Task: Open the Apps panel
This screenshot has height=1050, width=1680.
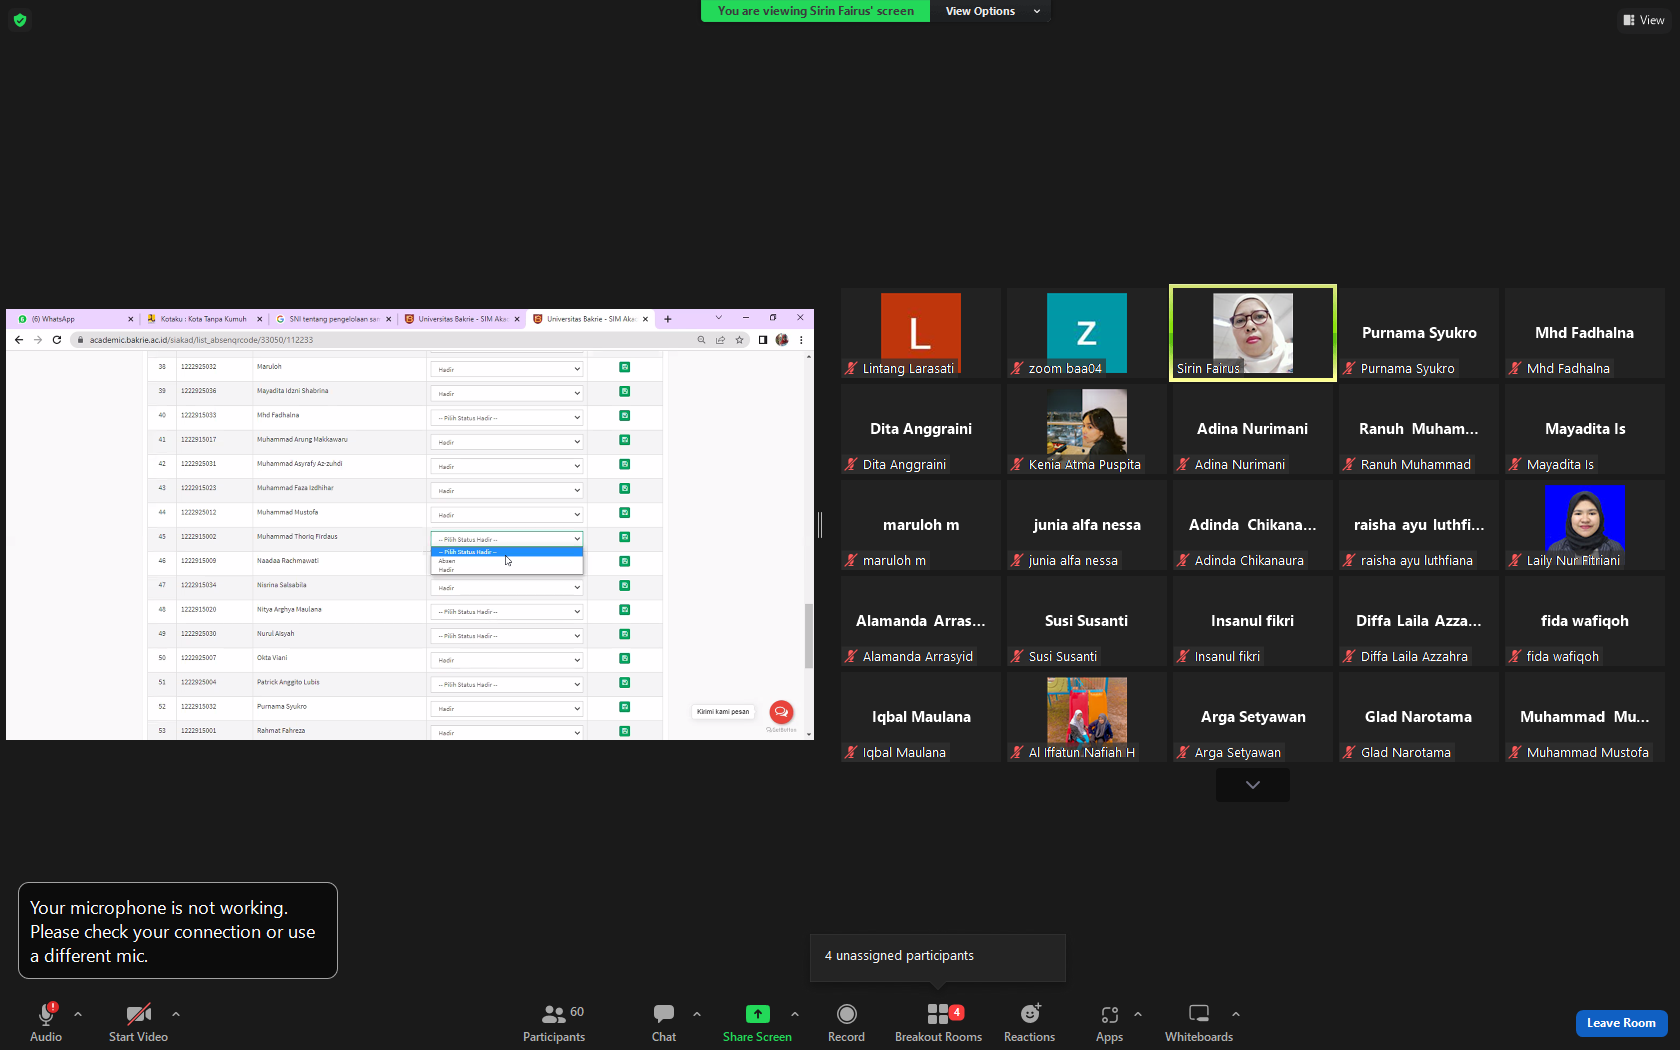Action: pyautogui.click(x=1109, y=1022)
